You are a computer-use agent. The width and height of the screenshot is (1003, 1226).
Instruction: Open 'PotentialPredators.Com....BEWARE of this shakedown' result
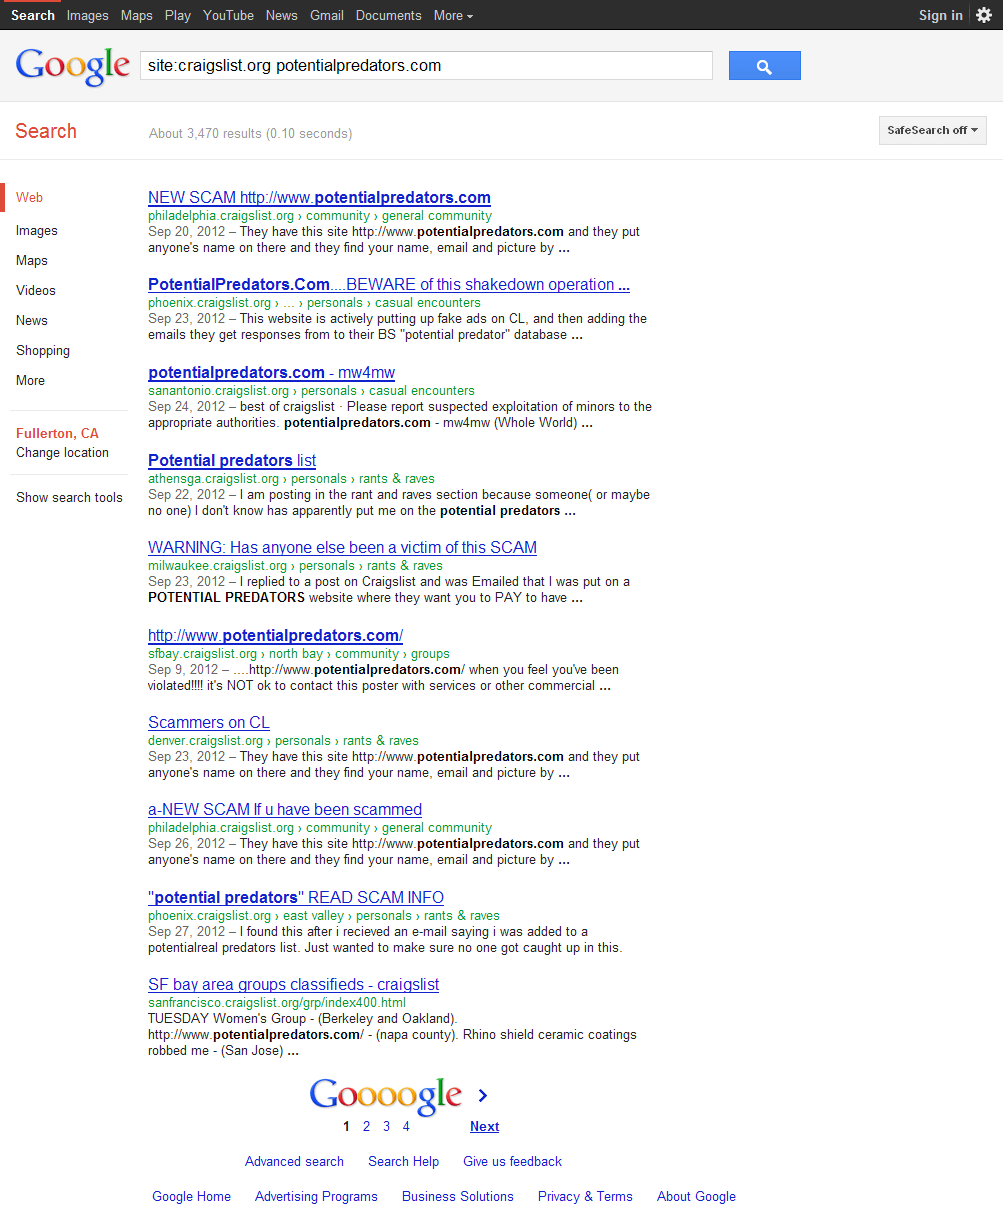[389, 284]
